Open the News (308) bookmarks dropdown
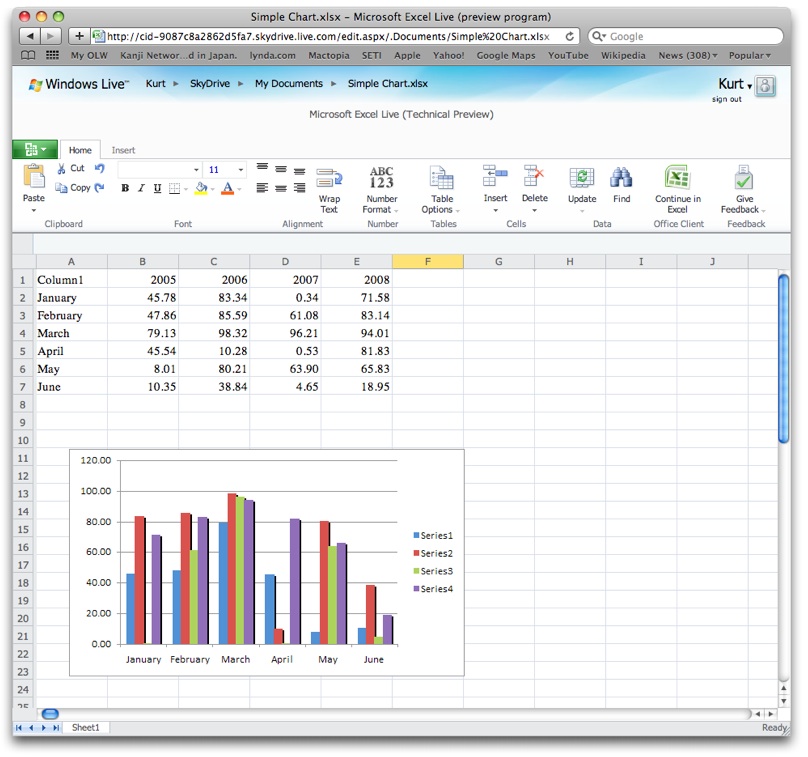This screenshot has width=808, height=757. (687, 55)
